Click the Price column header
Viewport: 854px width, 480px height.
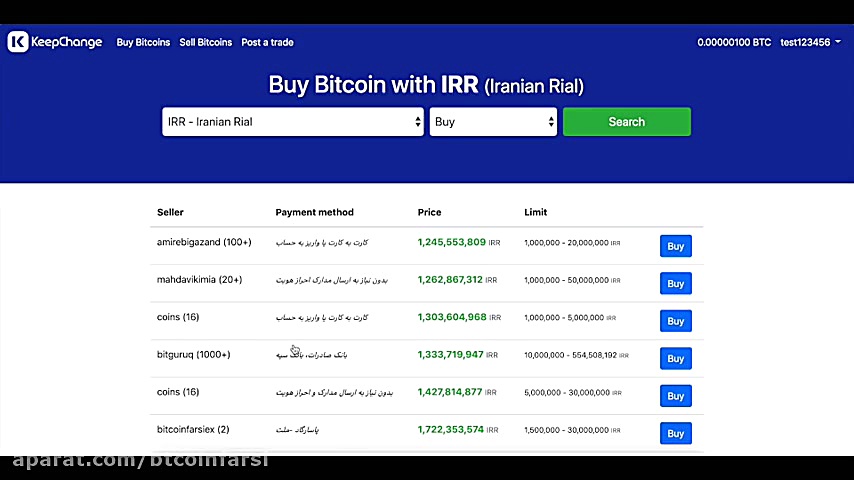(x=429, y=212)
